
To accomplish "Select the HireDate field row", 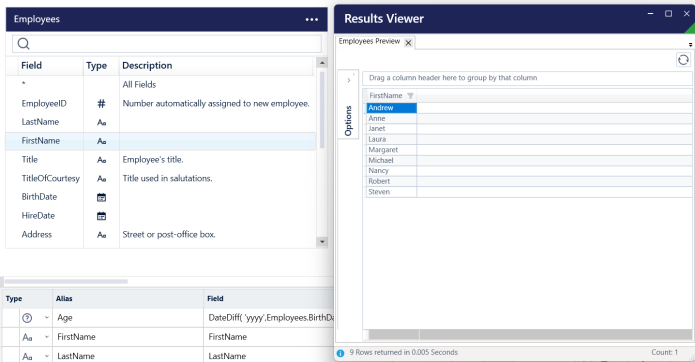I will click(160, 216).
